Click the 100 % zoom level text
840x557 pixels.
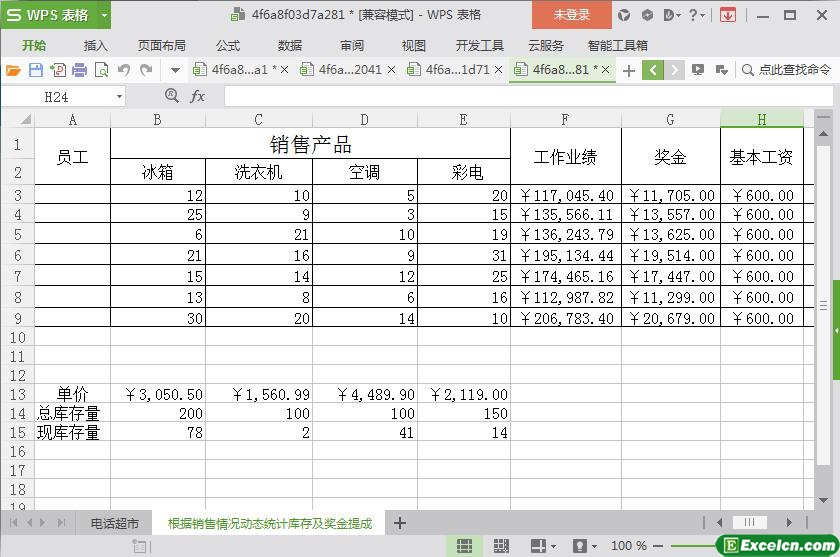629,546
